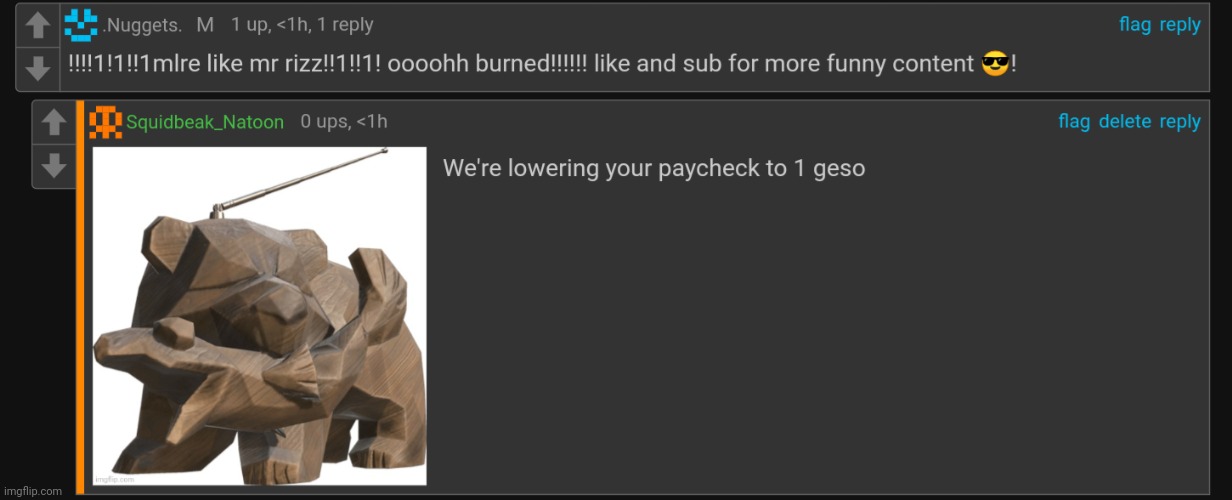1232x500 pixels.
Task: Open the Squidbeak_Natoon user profile
Action: tap(206, 122)
